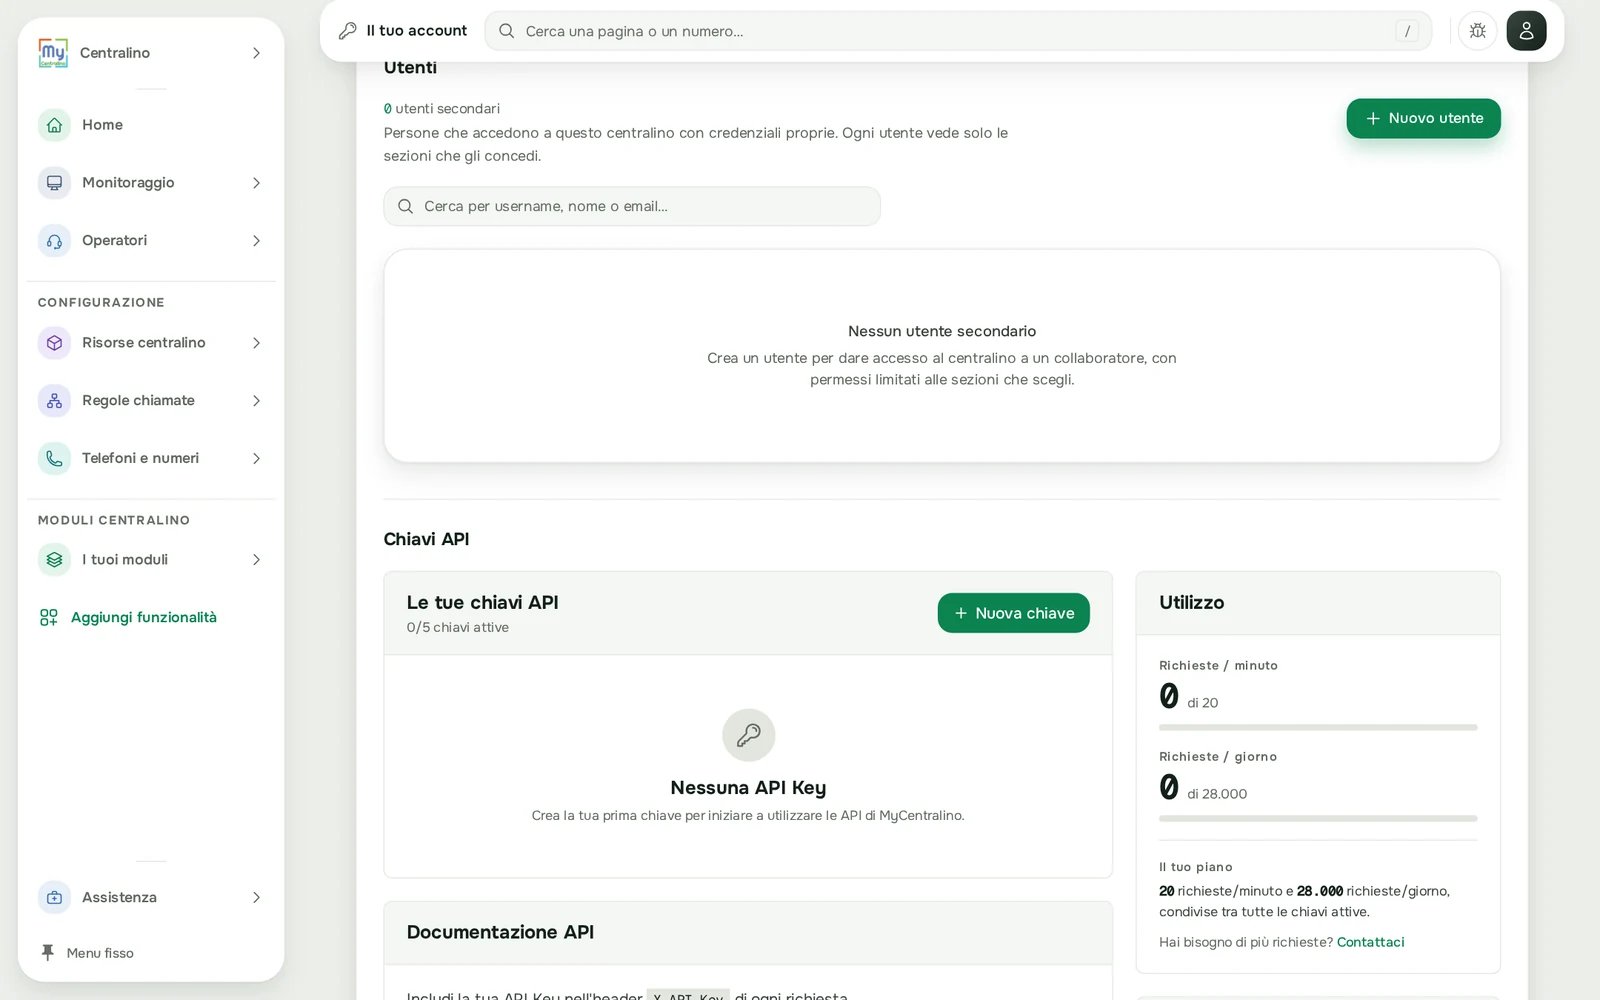Open the Aggiungi funzionalità link

click(128, 618)
